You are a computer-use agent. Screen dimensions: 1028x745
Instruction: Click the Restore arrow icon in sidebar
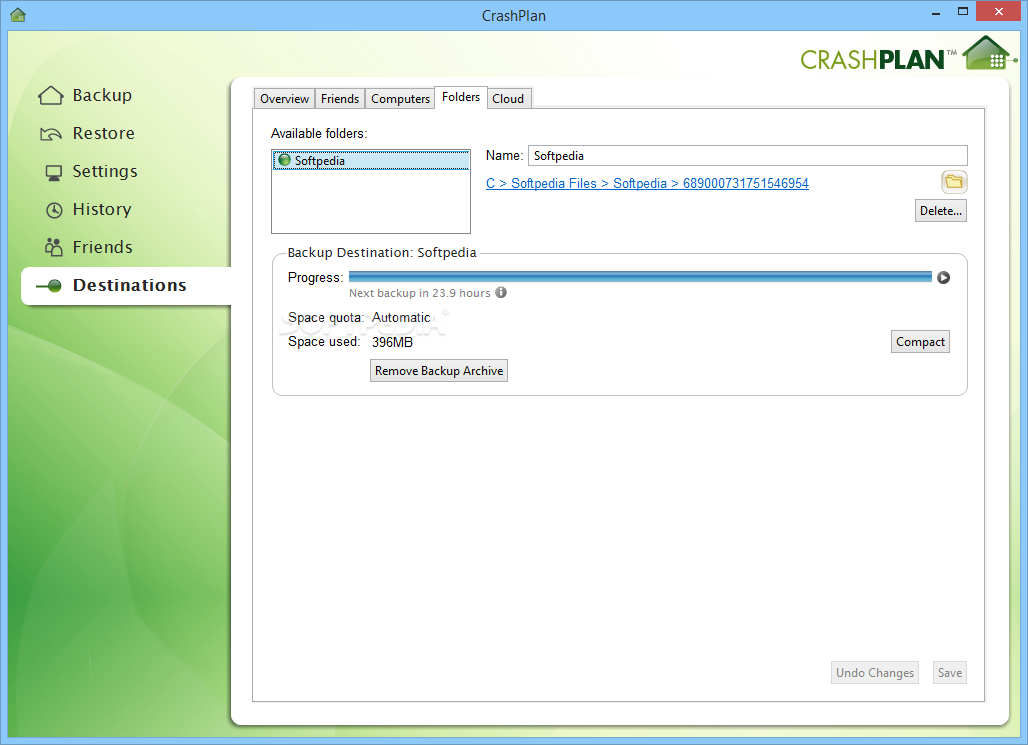[x=50, y=134]
